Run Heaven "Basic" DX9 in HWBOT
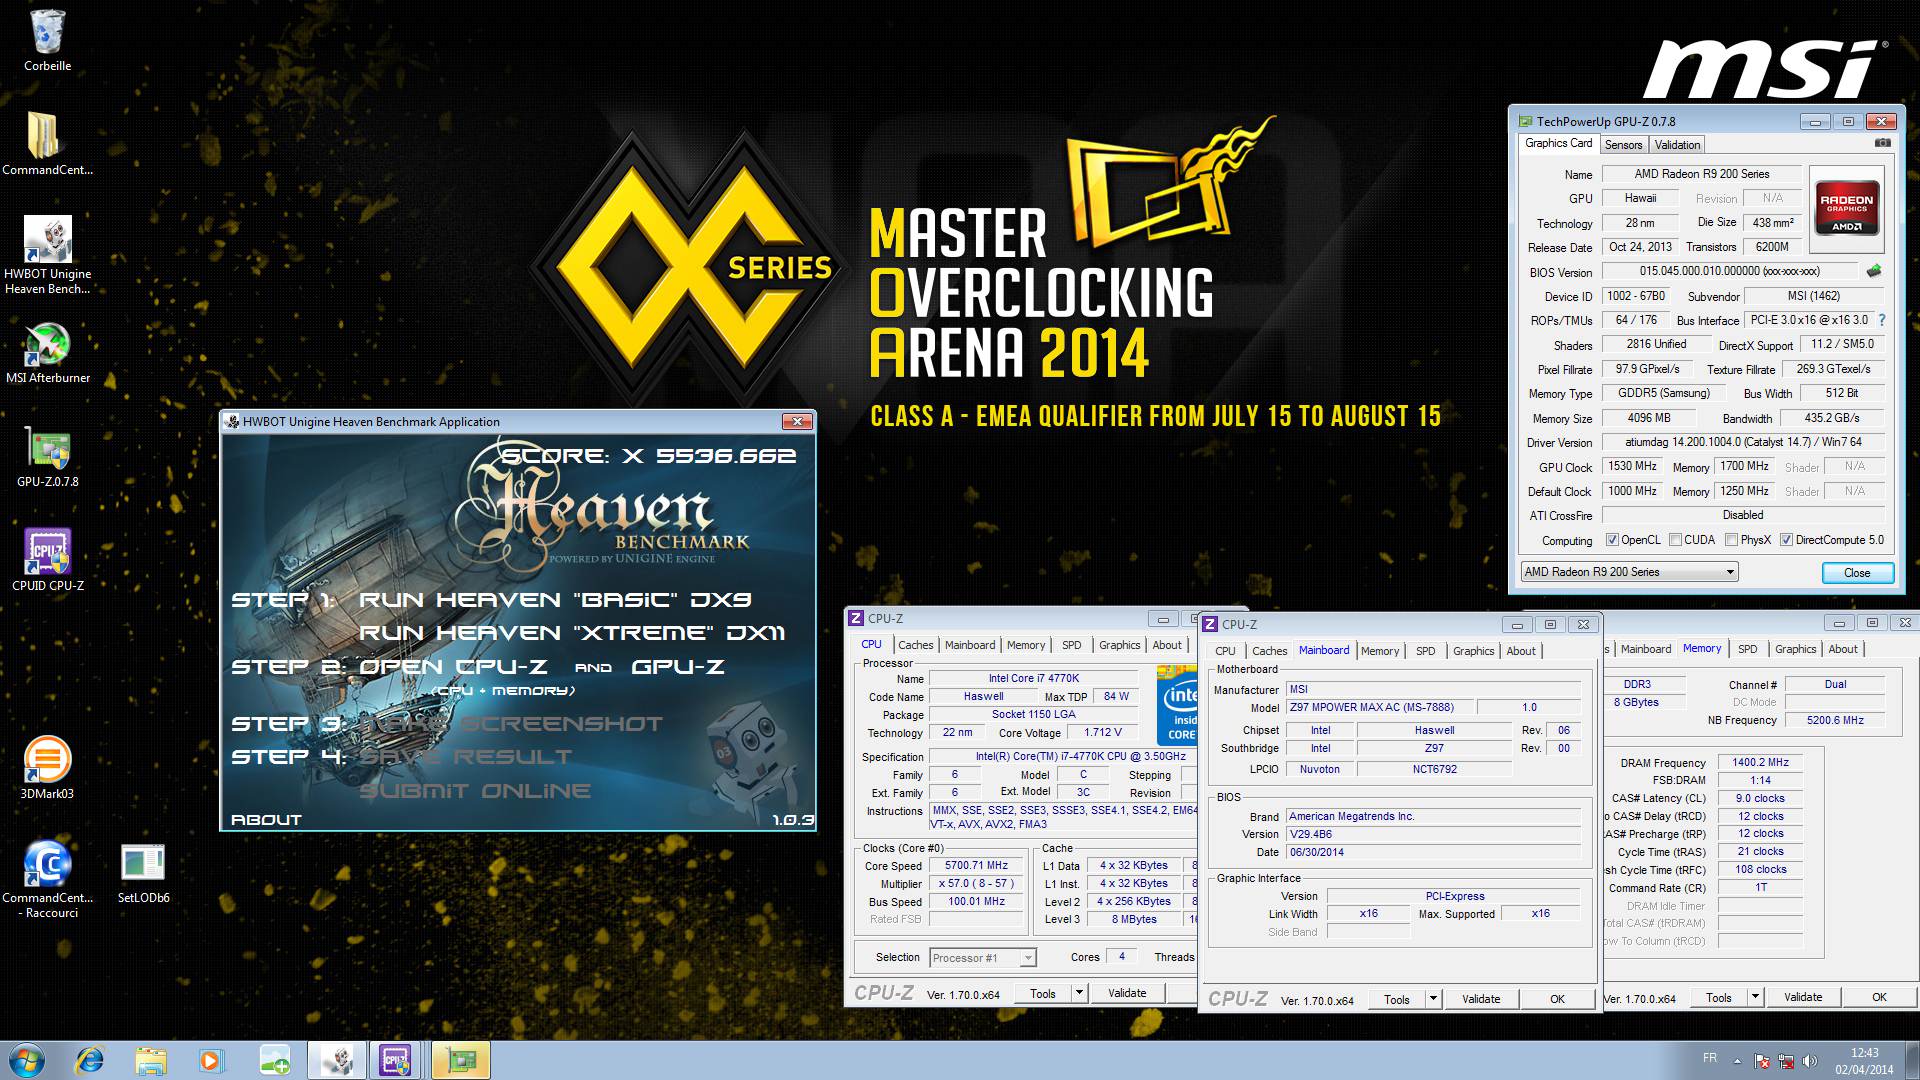Image resolution: width=1920 pixels, height=1080 pixels. 554,600
